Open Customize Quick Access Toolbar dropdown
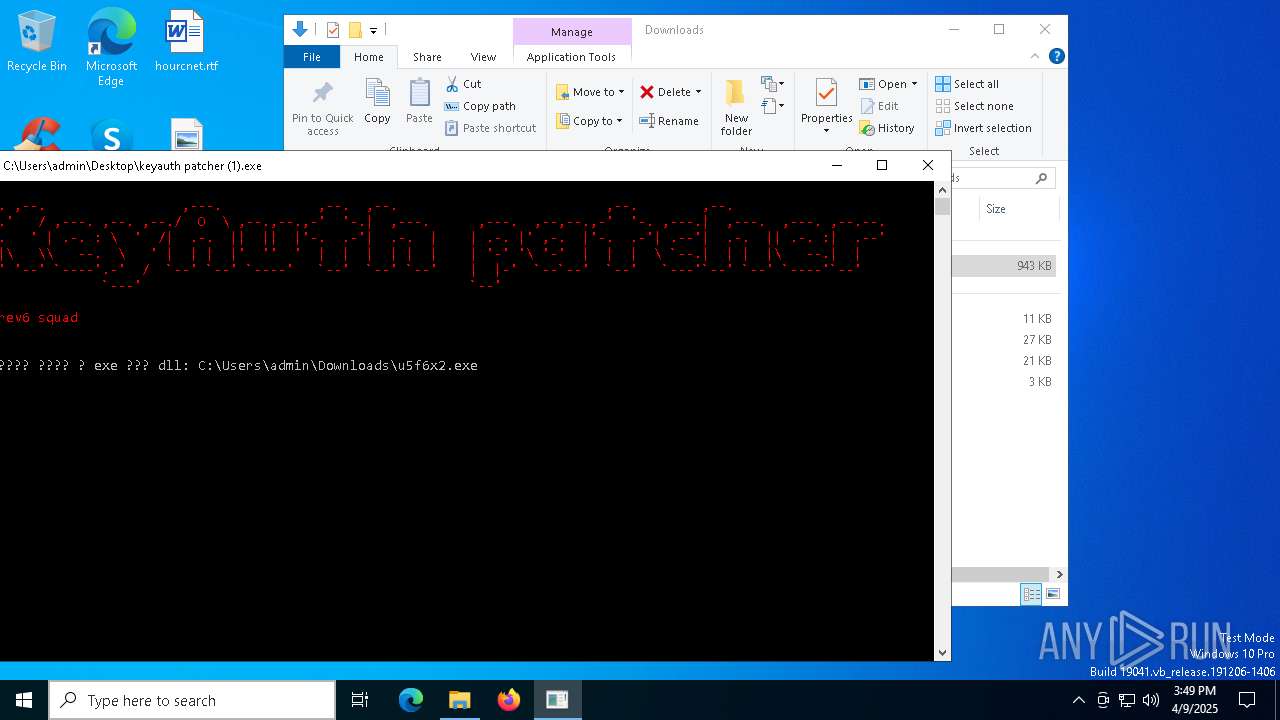Image resolution: width=1280 pixels, height=720 pixels. [x=373, y=31]
